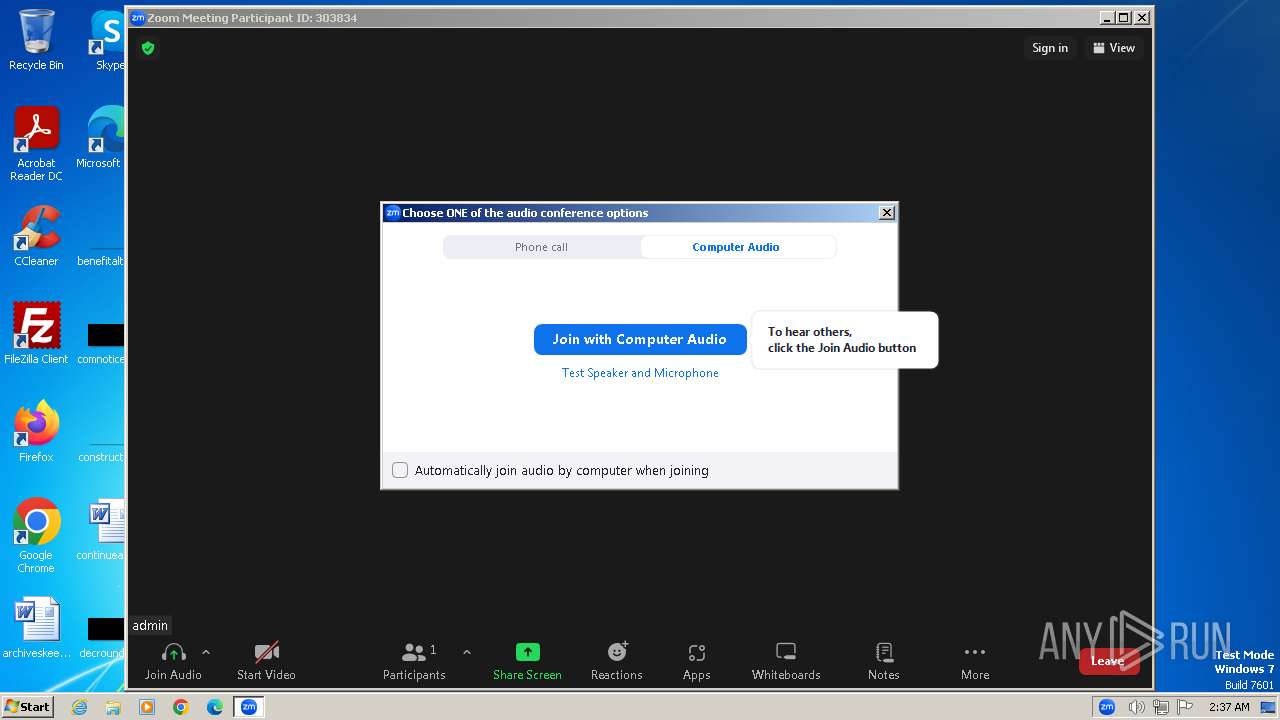This screenshot has width=1280, height=720.
Task: Open the Participants panel
Action: pyautogui.click(x=414, y=661)
